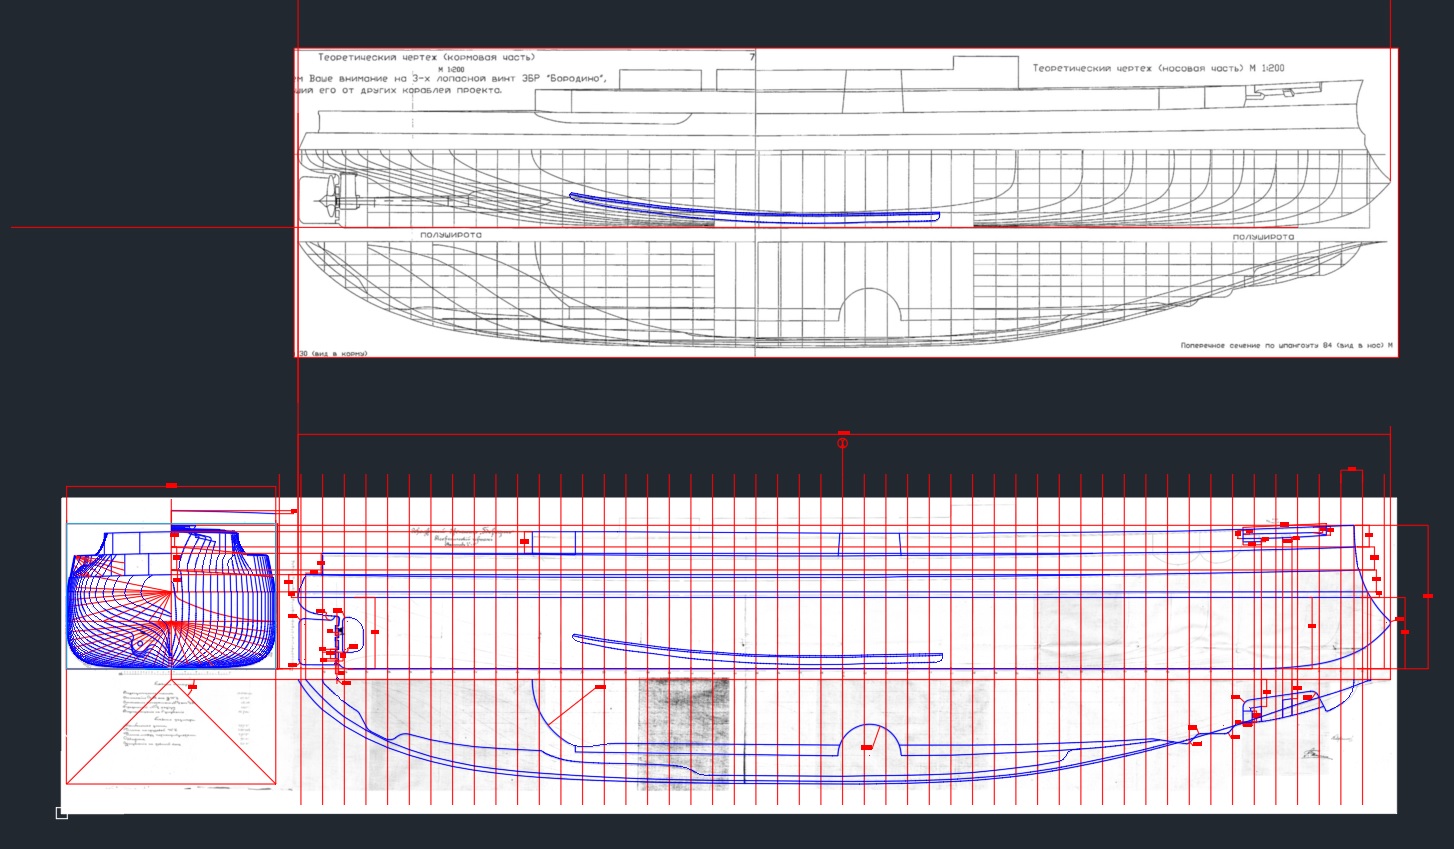The width and height of the screenshot is (1454, 849).
Task: Select the red dimension label above the body plan
Action: pyautogui.click(x=171, y=485)
